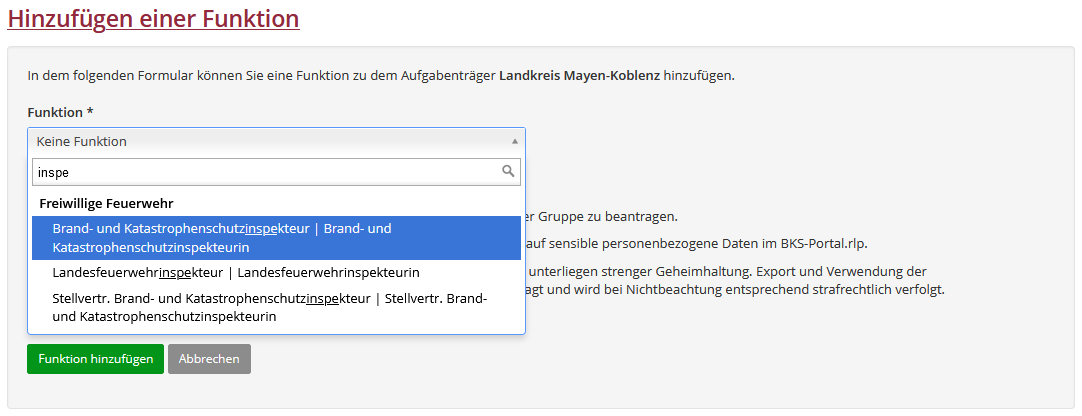1082x416 pixels.
Task: Click the magnifier icon in the search box
Action: (x=508, y=171)
